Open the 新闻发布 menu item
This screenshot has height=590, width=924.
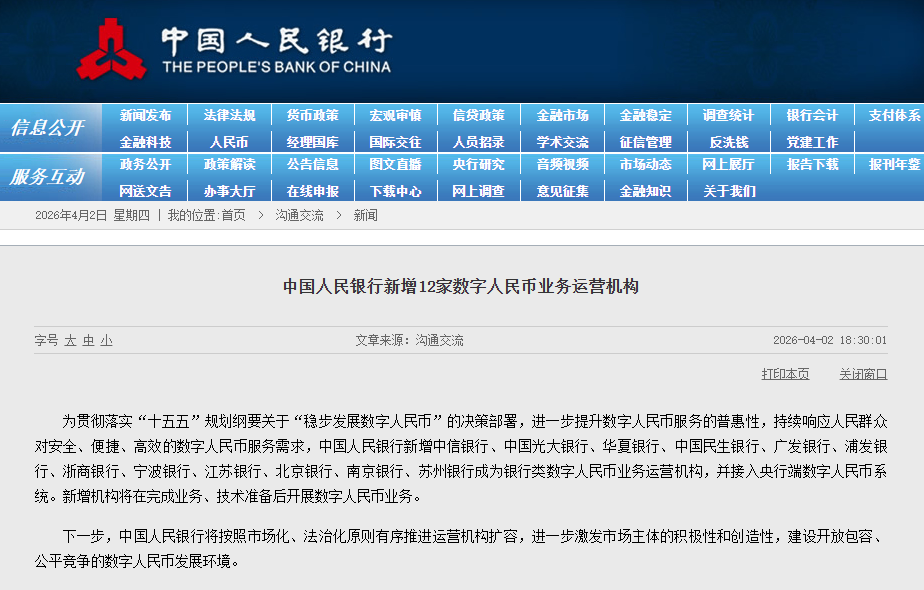click(x=146, y=116)
